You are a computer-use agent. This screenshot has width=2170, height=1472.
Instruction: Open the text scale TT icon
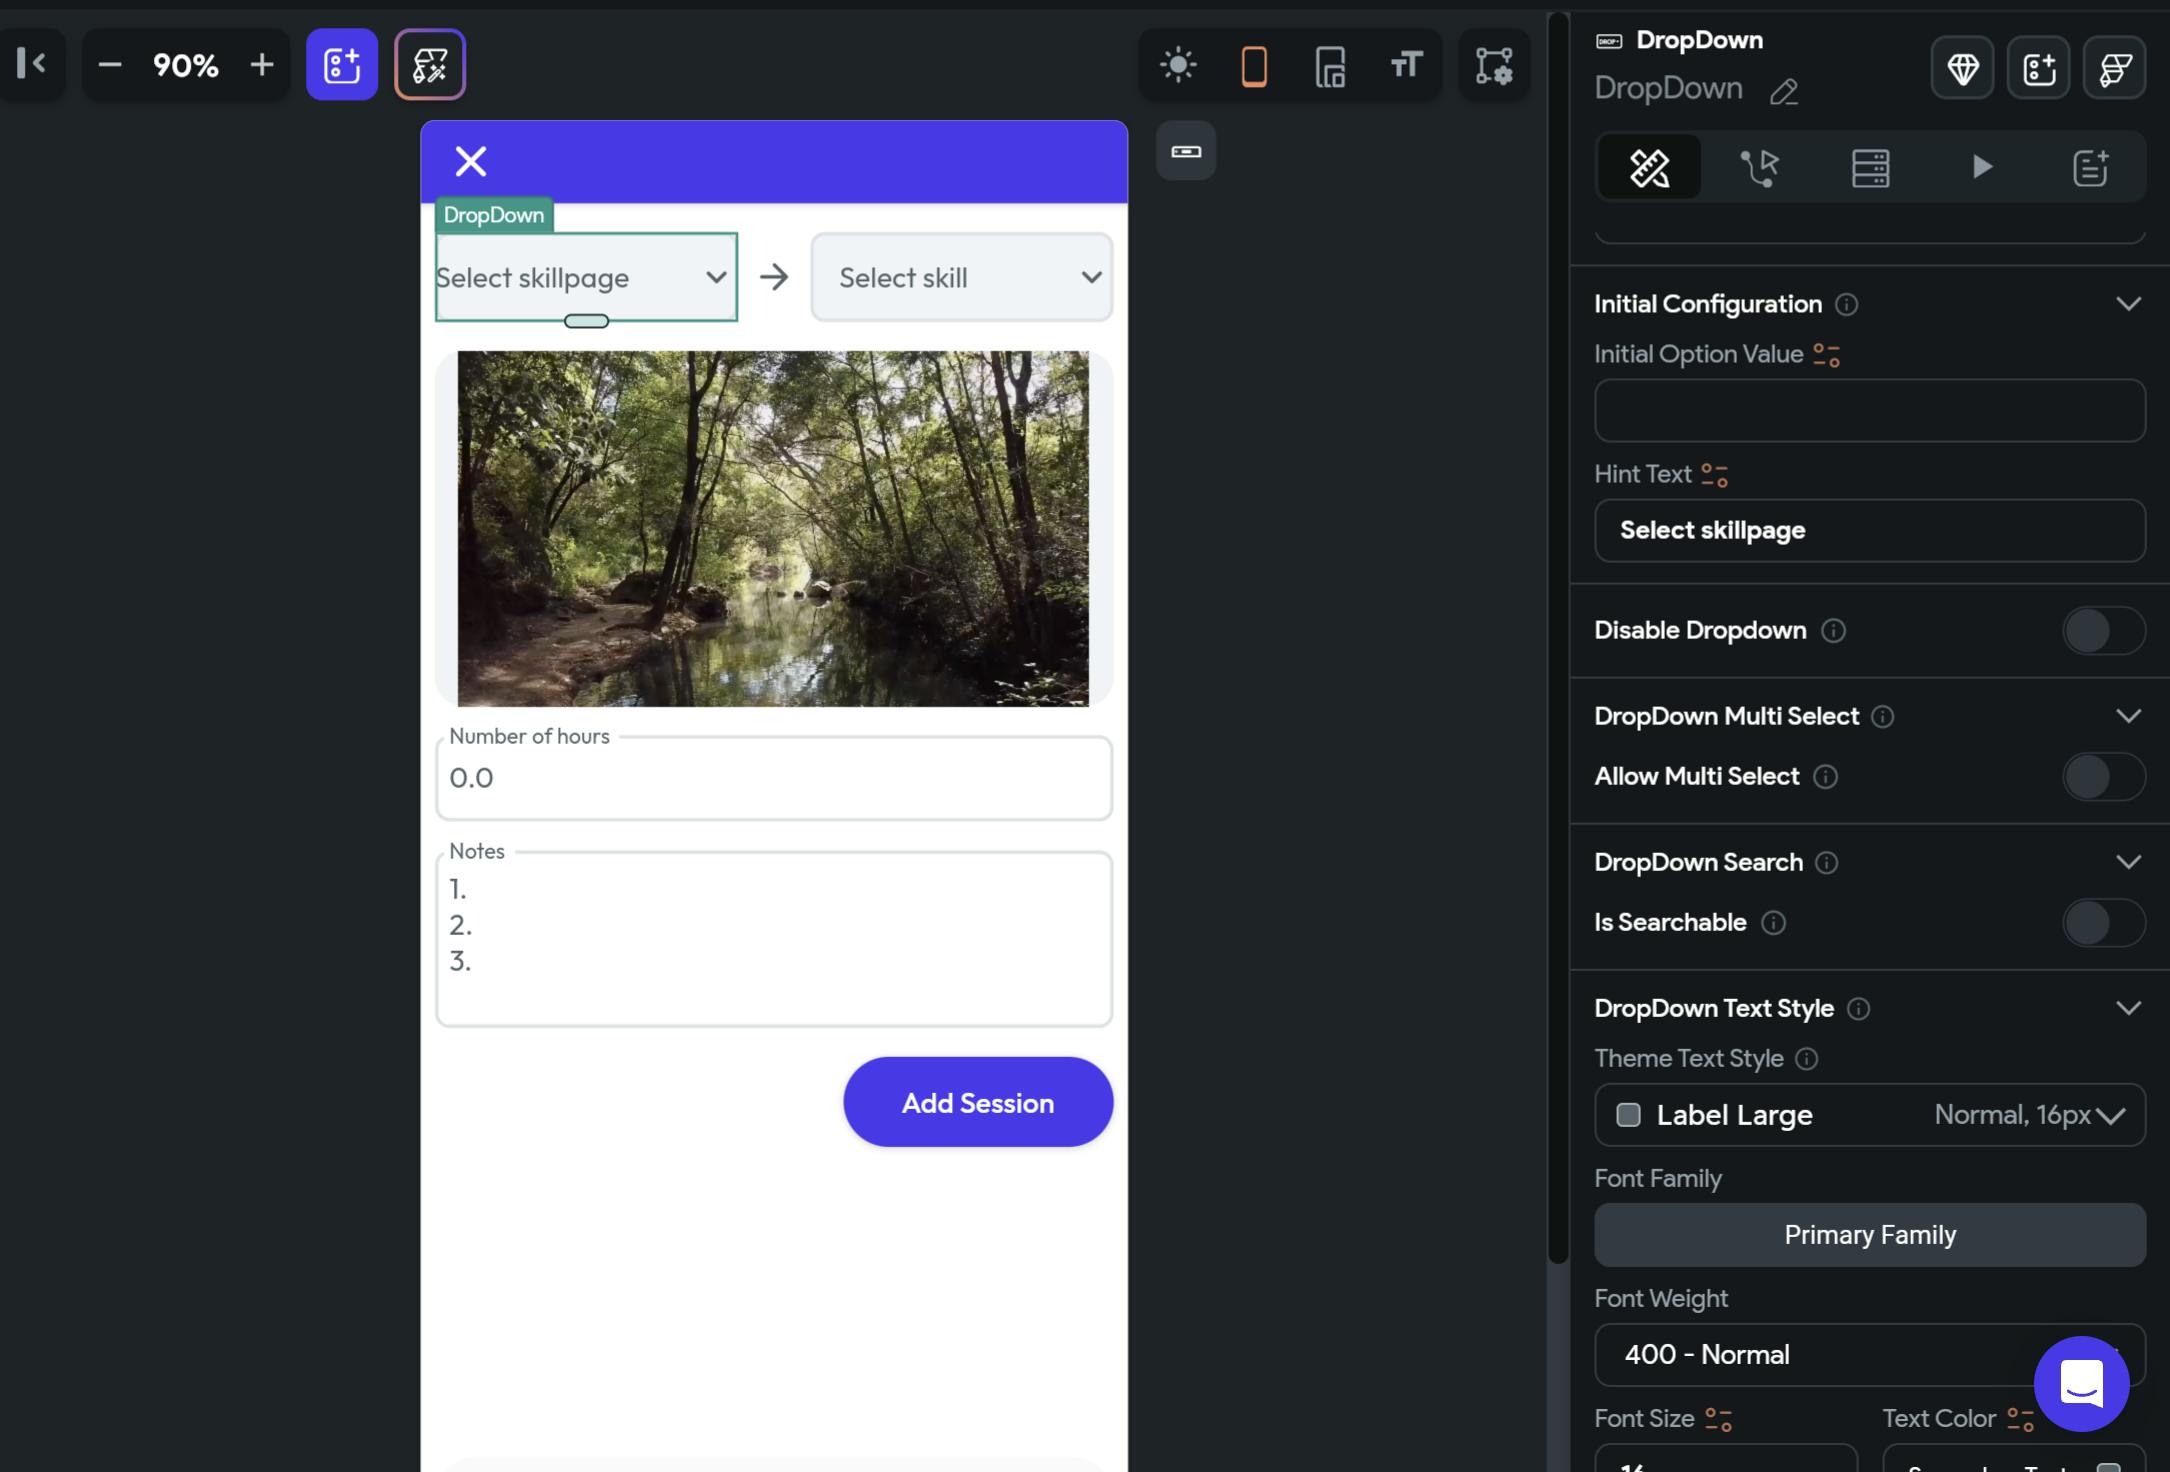click(1406, 65)
